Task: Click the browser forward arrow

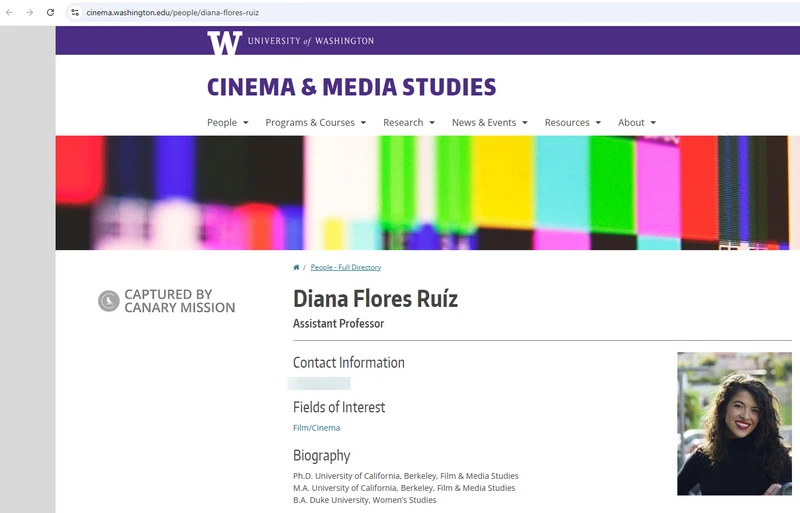Action: pyautogui.click(x=30, y=12)
